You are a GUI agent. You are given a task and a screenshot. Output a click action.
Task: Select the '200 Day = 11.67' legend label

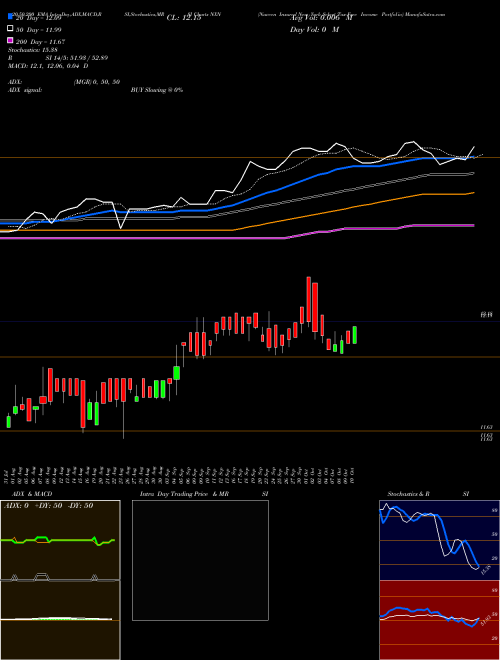(40, 42)
